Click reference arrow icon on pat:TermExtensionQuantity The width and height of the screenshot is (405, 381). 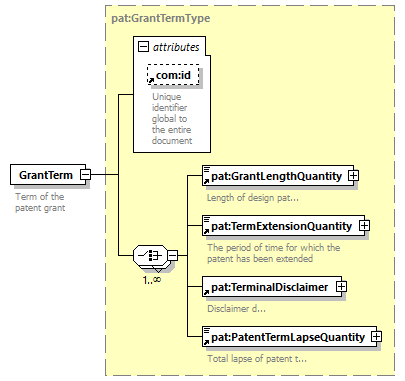pyautogui.click(x=207, y=232)
